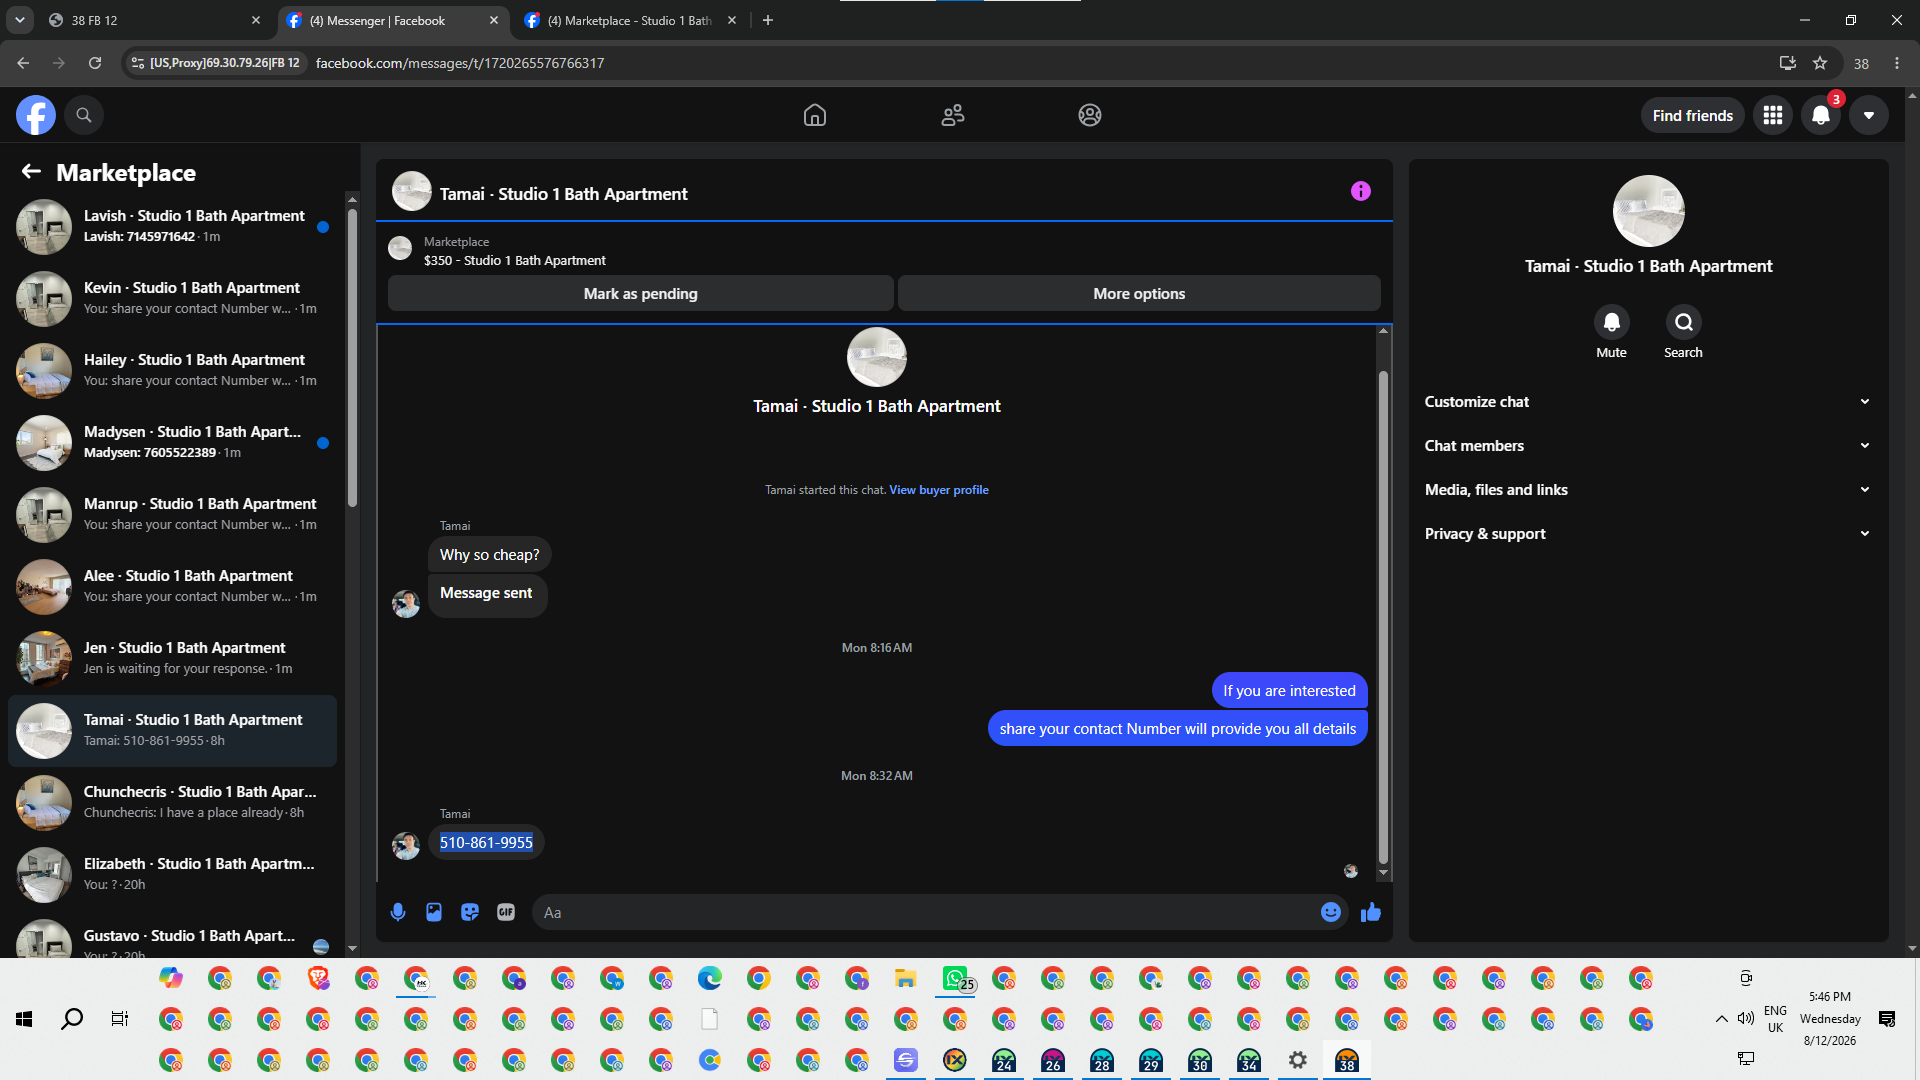Viewport: 1920px width, 1080px height.
Task: Attach a photo using the image icon
Action: pyautogui.click(x=434, y=912)
